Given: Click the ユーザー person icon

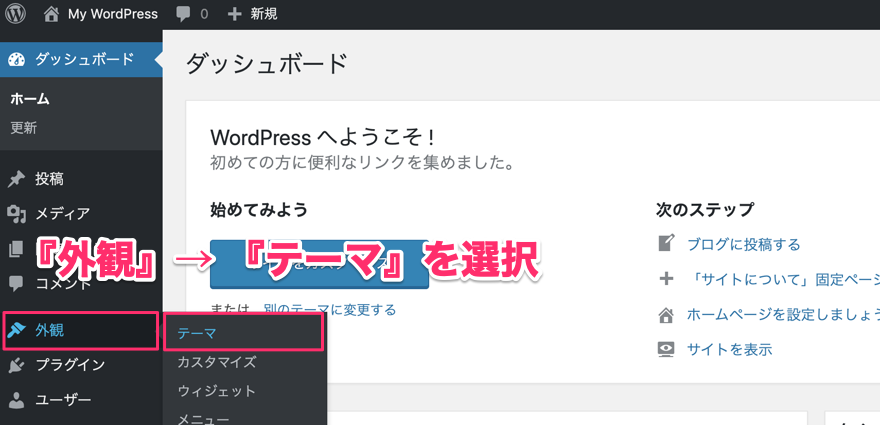Looking at the screenshot, I should point(17,400).
